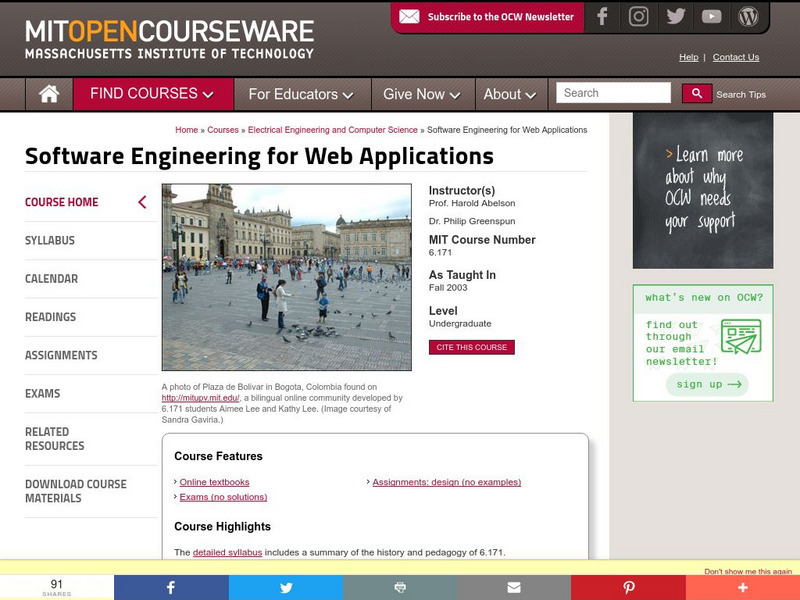Click the print icon in share bar
Image resolution: width=800 pixels, height=600 pixels.
tap(400, 587)
